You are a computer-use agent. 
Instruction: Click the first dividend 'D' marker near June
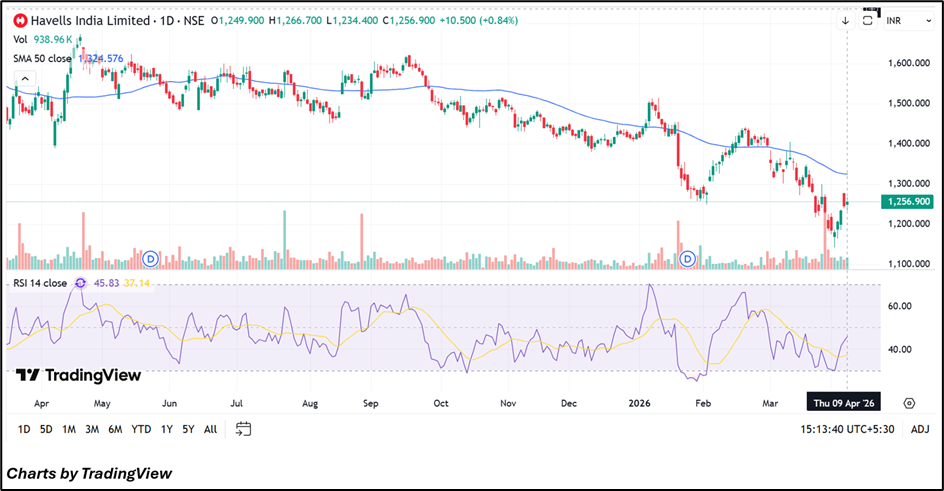tap(152, 259)
